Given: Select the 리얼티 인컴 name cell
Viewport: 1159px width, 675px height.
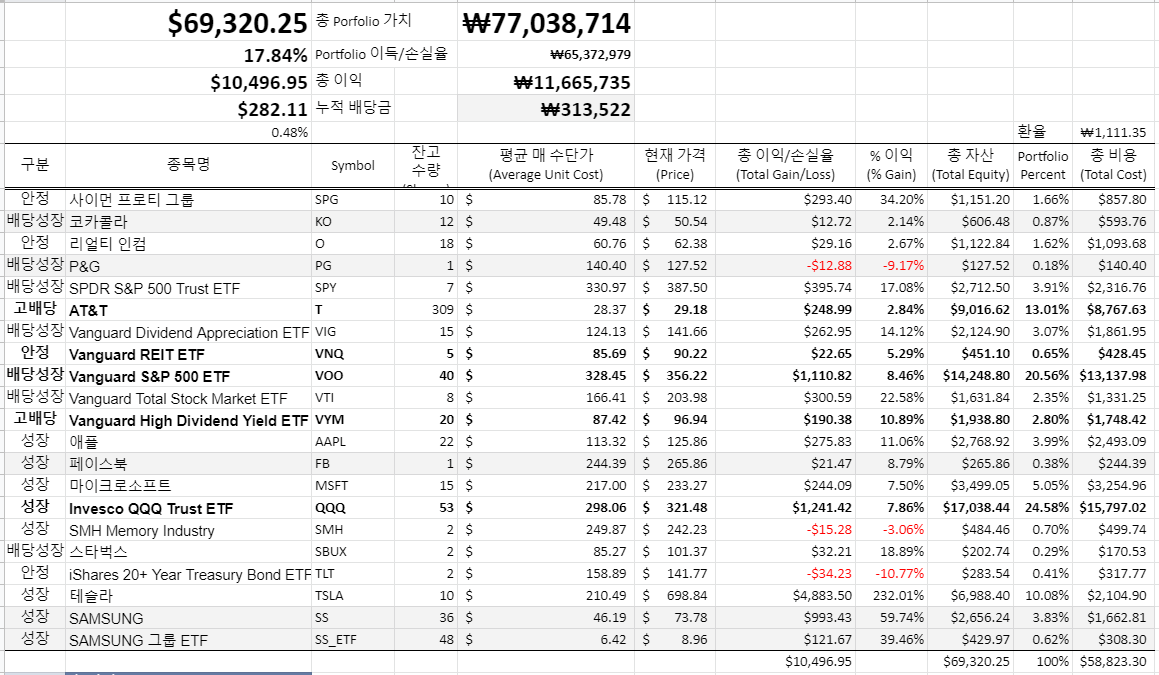Looking at the screenshot, I should pos(188,243).
